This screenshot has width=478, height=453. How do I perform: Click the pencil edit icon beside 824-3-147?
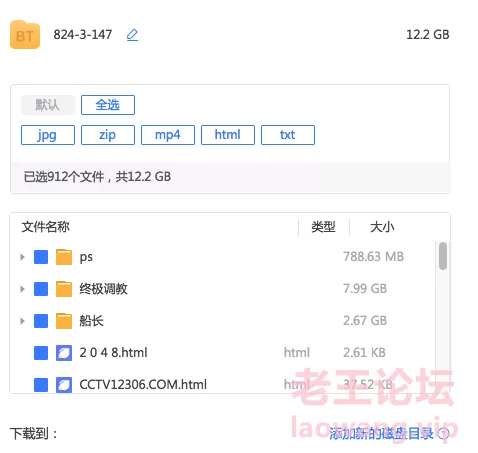pos(132,35)
